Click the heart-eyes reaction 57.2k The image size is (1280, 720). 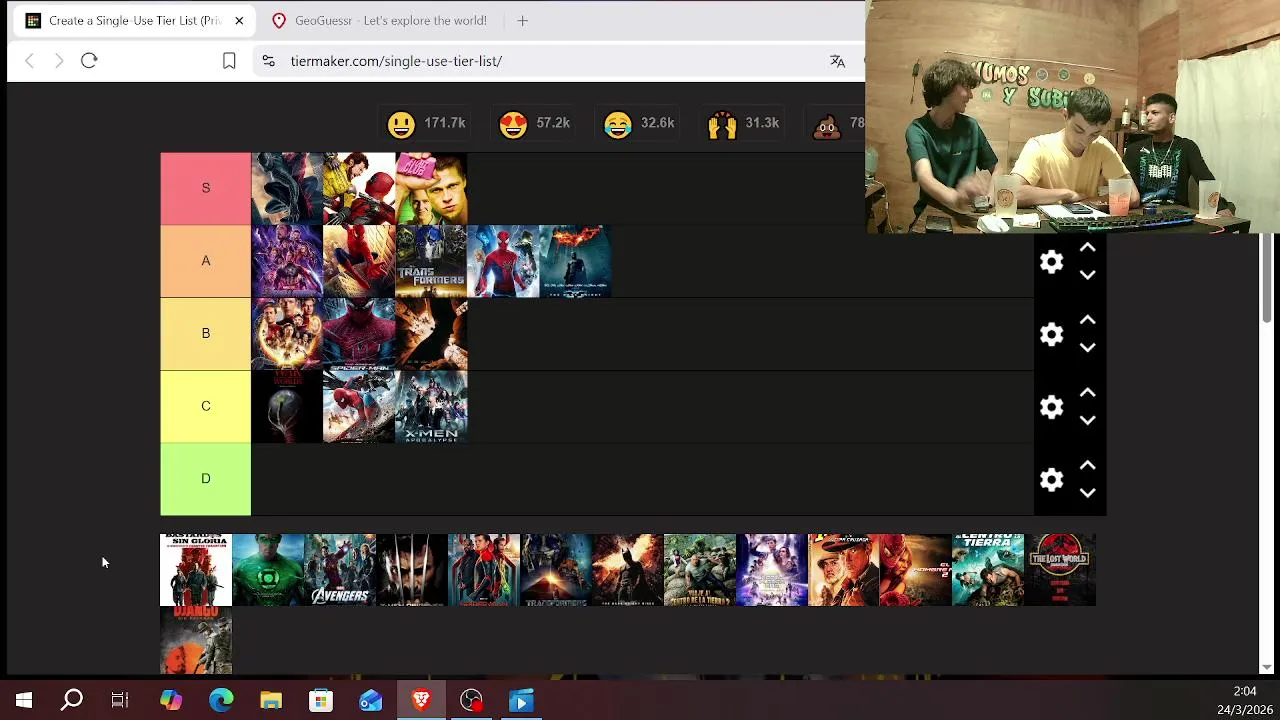534,123
